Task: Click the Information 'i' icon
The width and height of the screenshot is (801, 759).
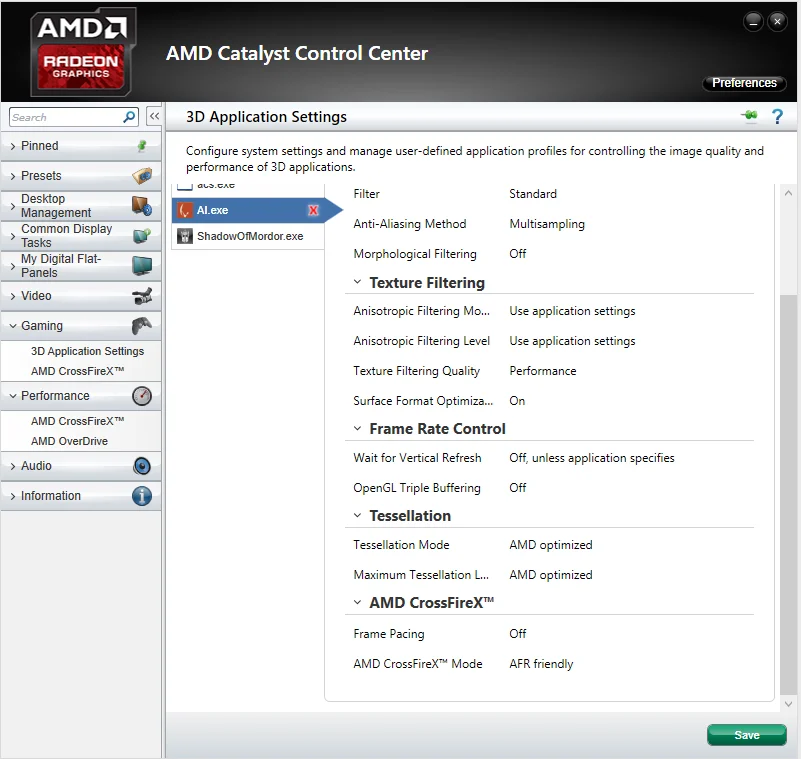Action: (142, 496)
